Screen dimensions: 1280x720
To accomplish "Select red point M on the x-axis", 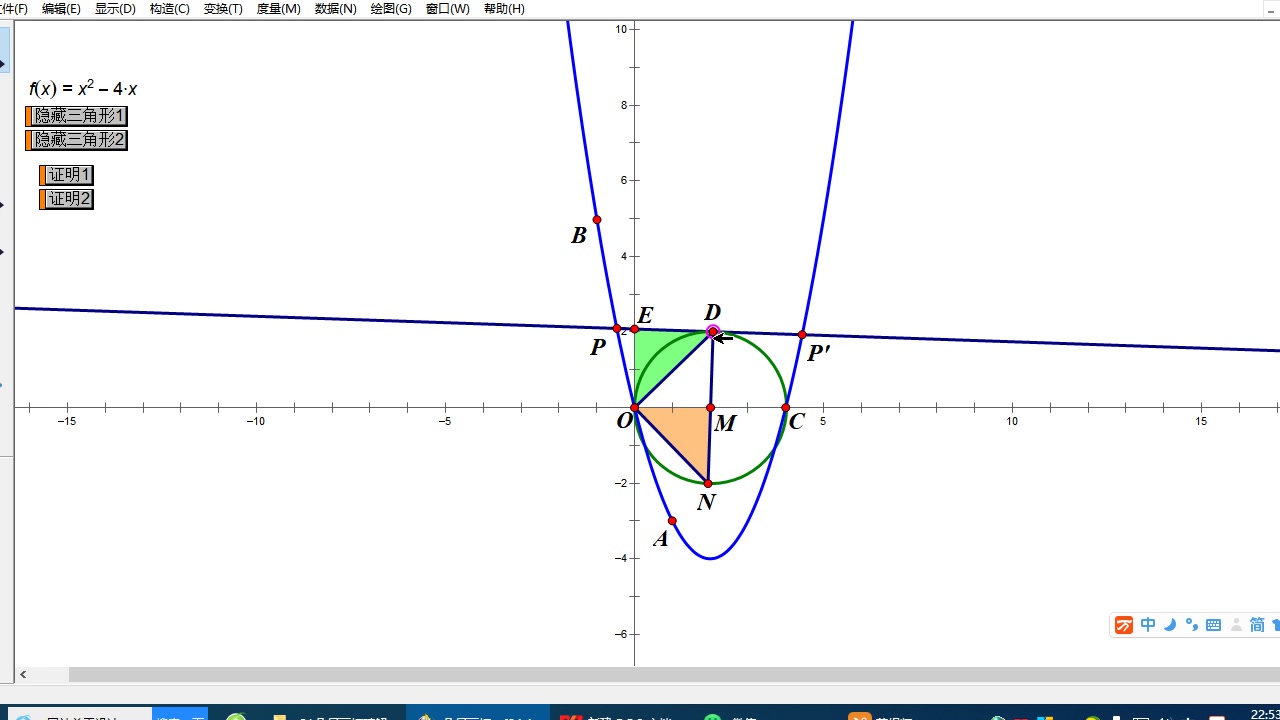I will [x=710, y=408].
